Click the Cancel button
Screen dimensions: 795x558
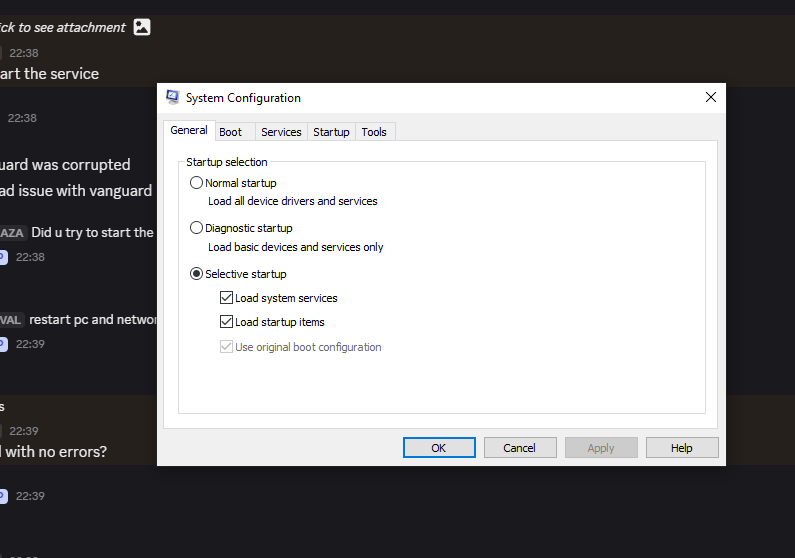coord(520,448)
